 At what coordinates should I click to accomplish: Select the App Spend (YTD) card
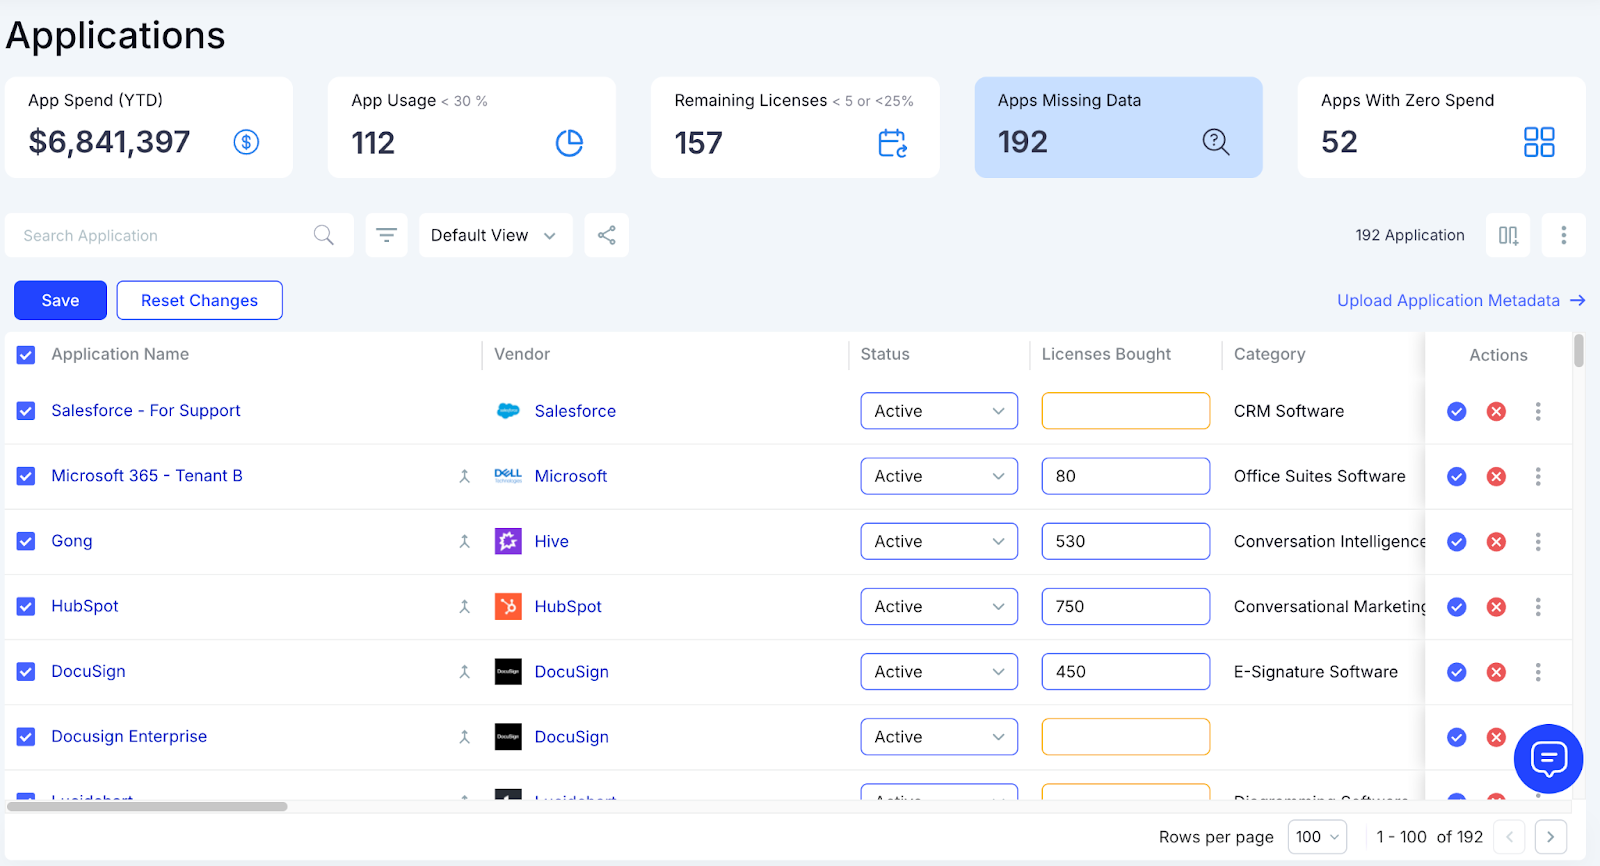[x=149, y=127]
